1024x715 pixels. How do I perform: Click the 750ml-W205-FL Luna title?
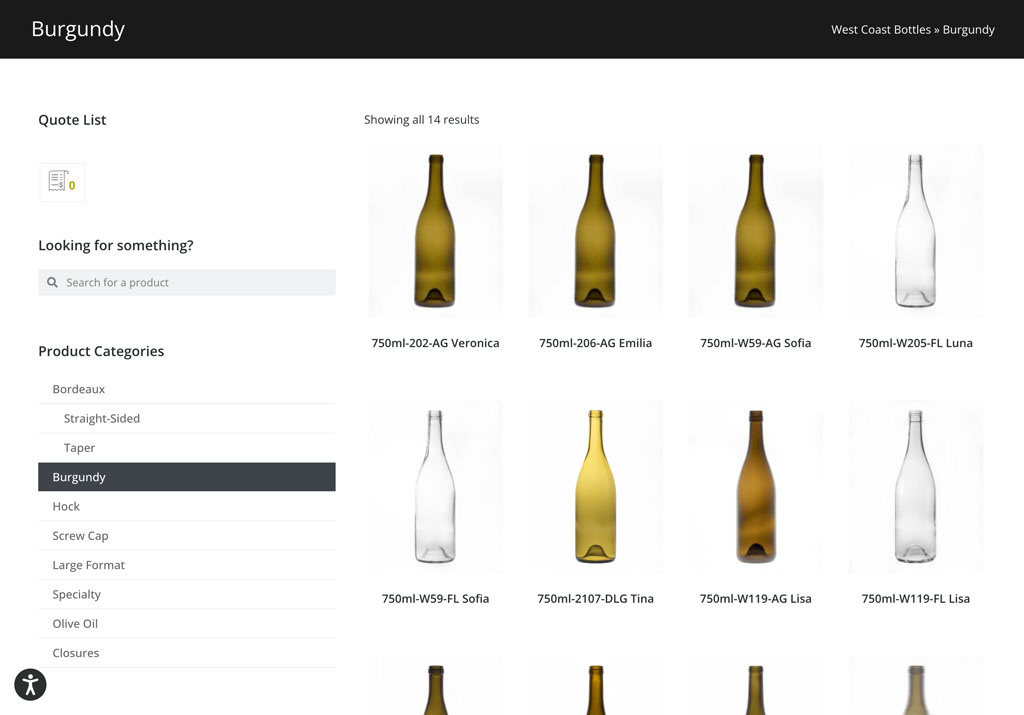[916, 343]
